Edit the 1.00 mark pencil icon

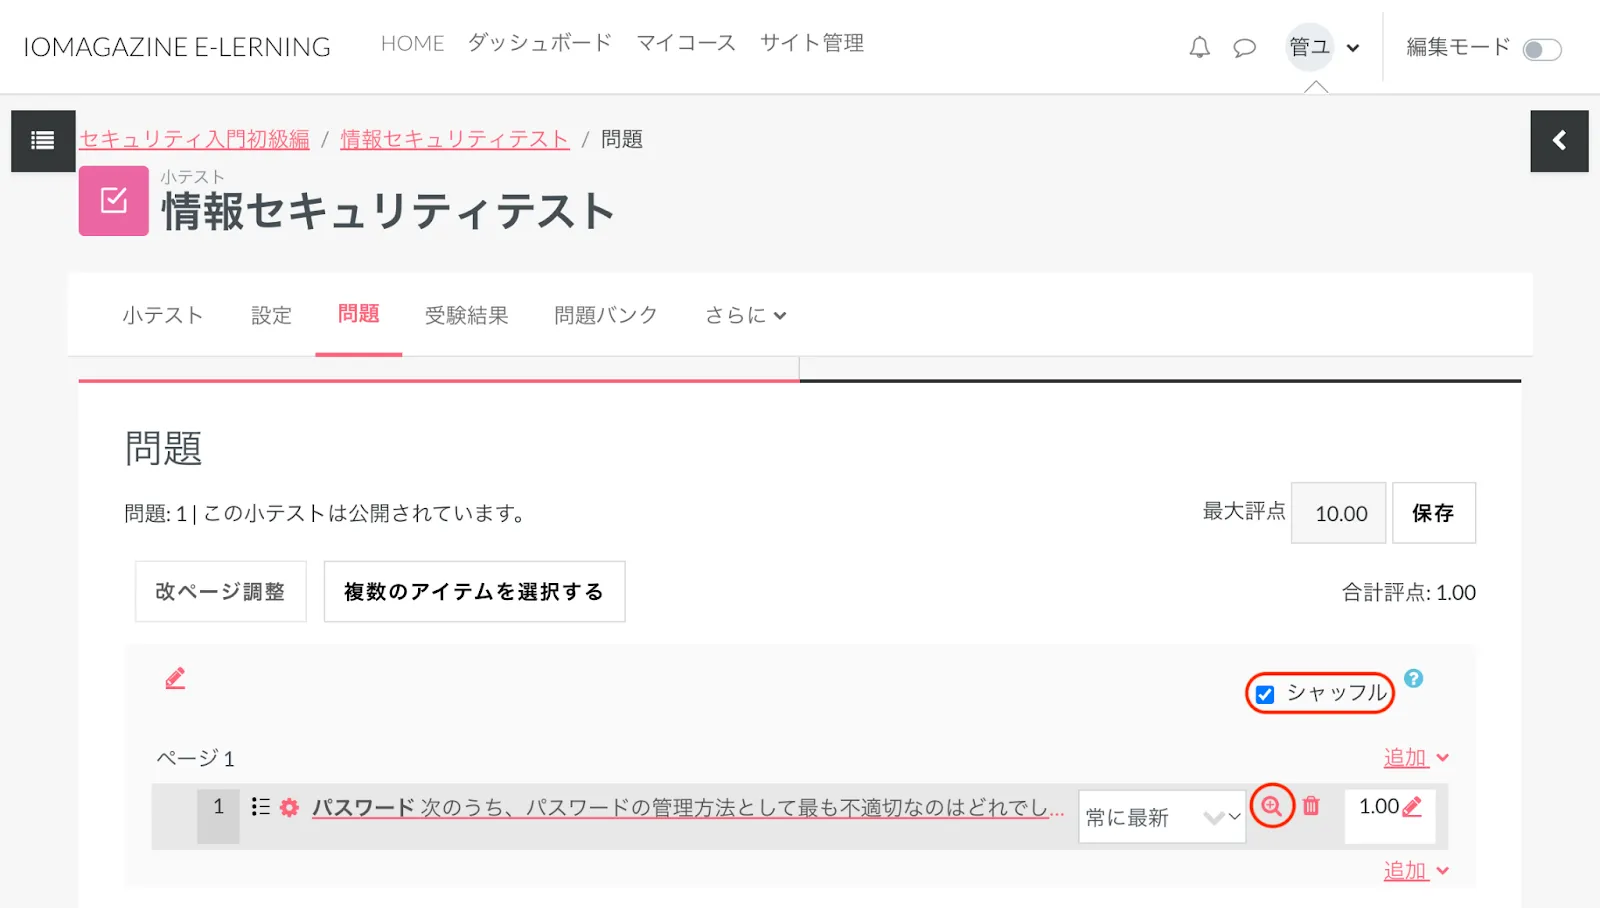pos(1412,807)
